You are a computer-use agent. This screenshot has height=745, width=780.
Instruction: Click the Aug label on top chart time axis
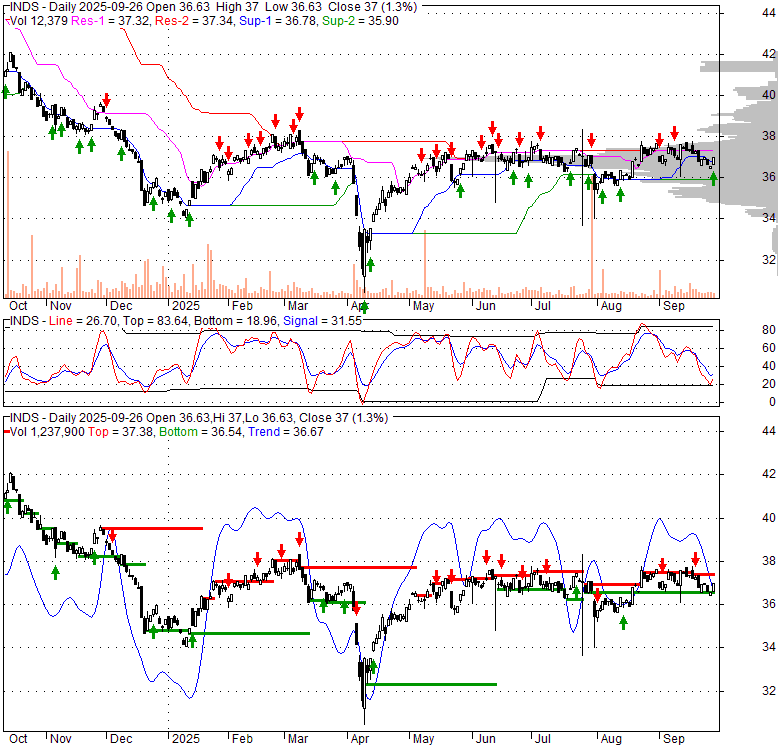tap(611, 306)
